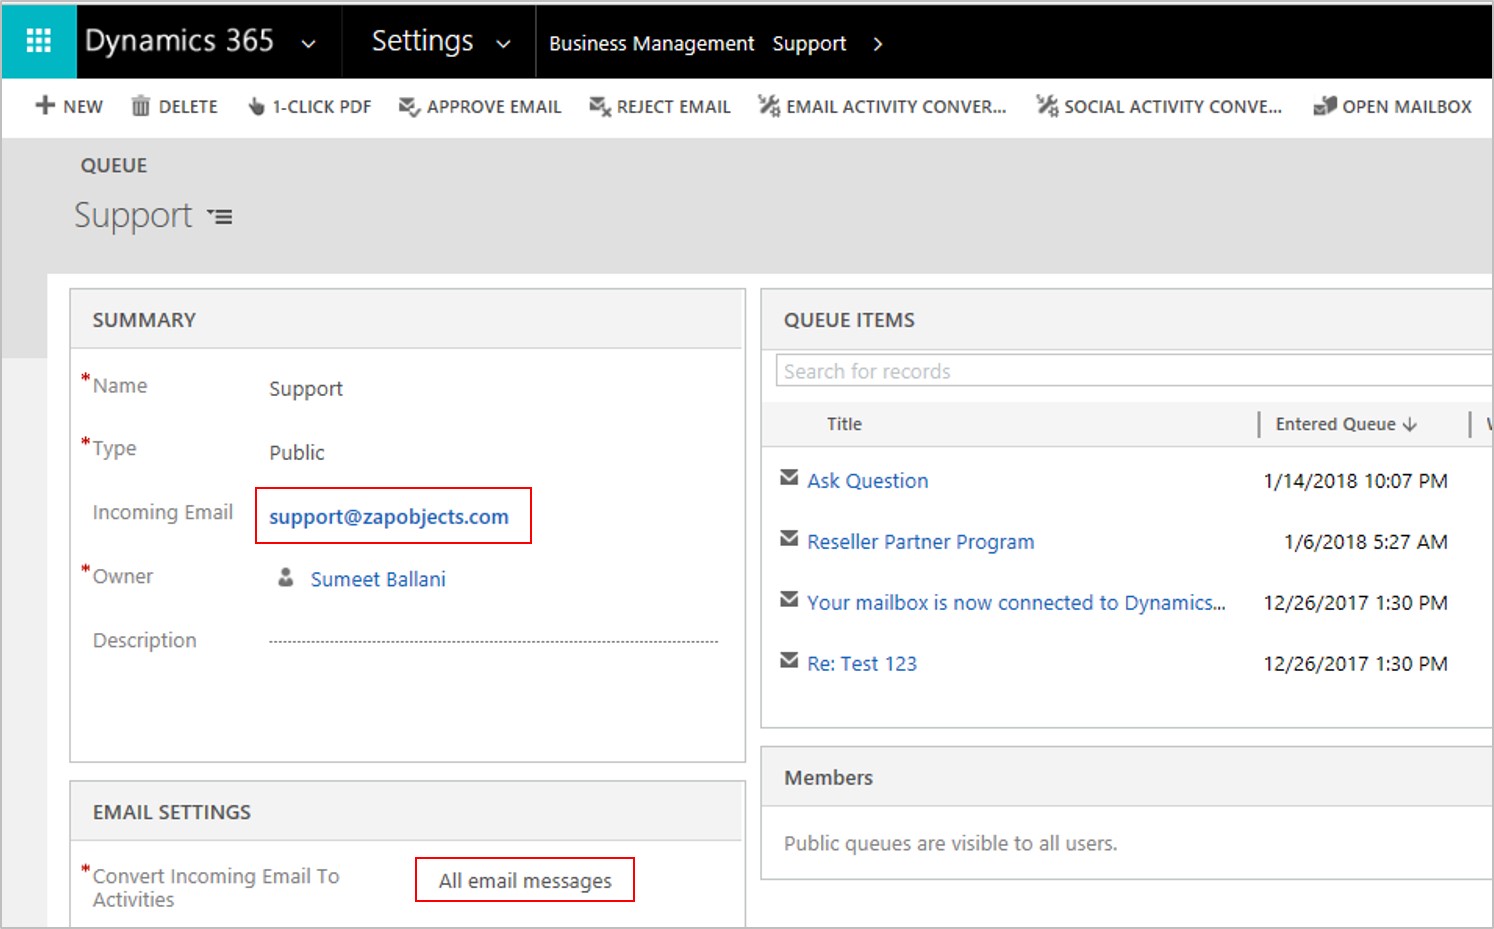Click the NEW command label
This screenshot has width=1494, height=929.
pyautogui.click(x=83, y=107)
